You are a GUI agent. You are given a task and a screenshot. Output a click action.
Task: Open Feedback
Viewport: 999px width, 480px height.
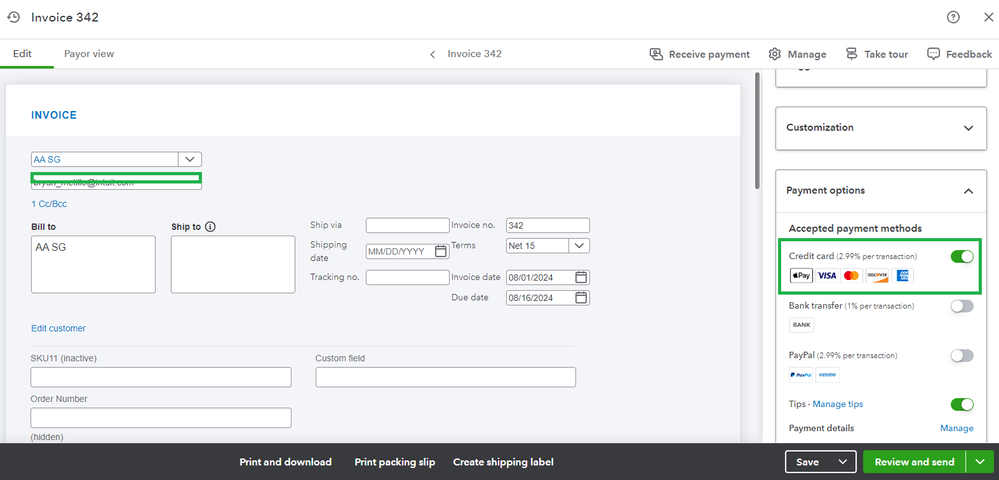[x=959, y=54]
